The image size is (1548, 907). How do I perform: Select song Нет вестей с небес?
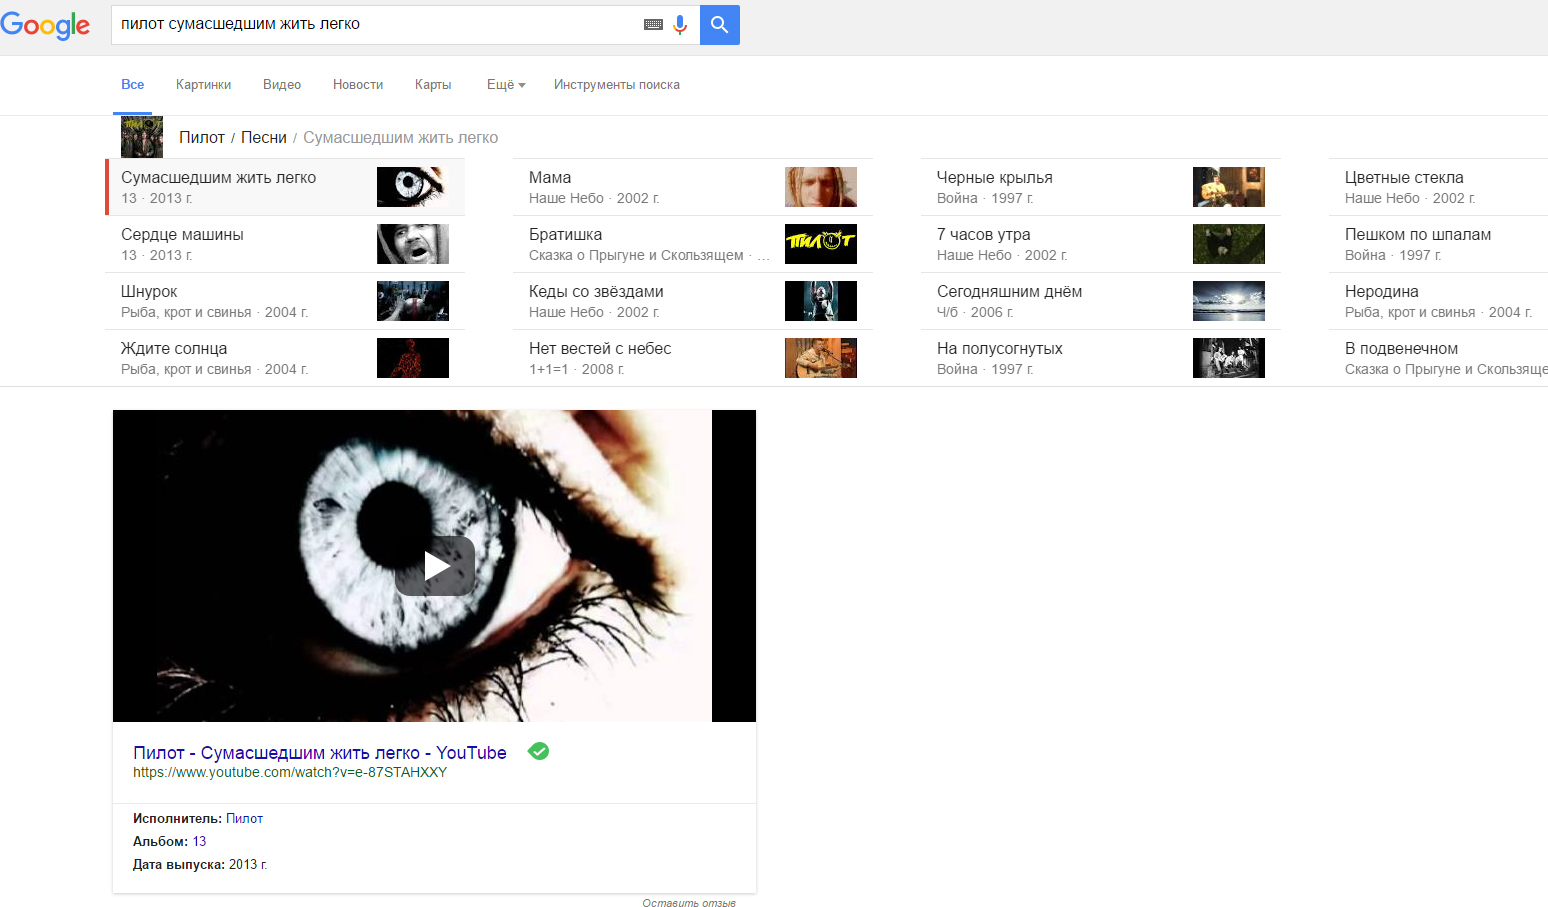(693, 358)
